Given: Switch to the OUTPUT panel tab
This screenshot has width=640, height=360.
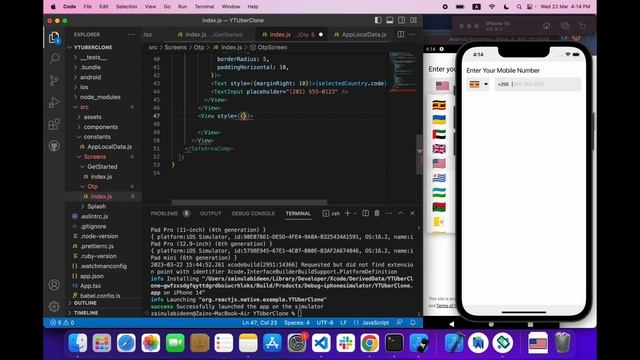Looking at the screenshot, I should point(210,213).
